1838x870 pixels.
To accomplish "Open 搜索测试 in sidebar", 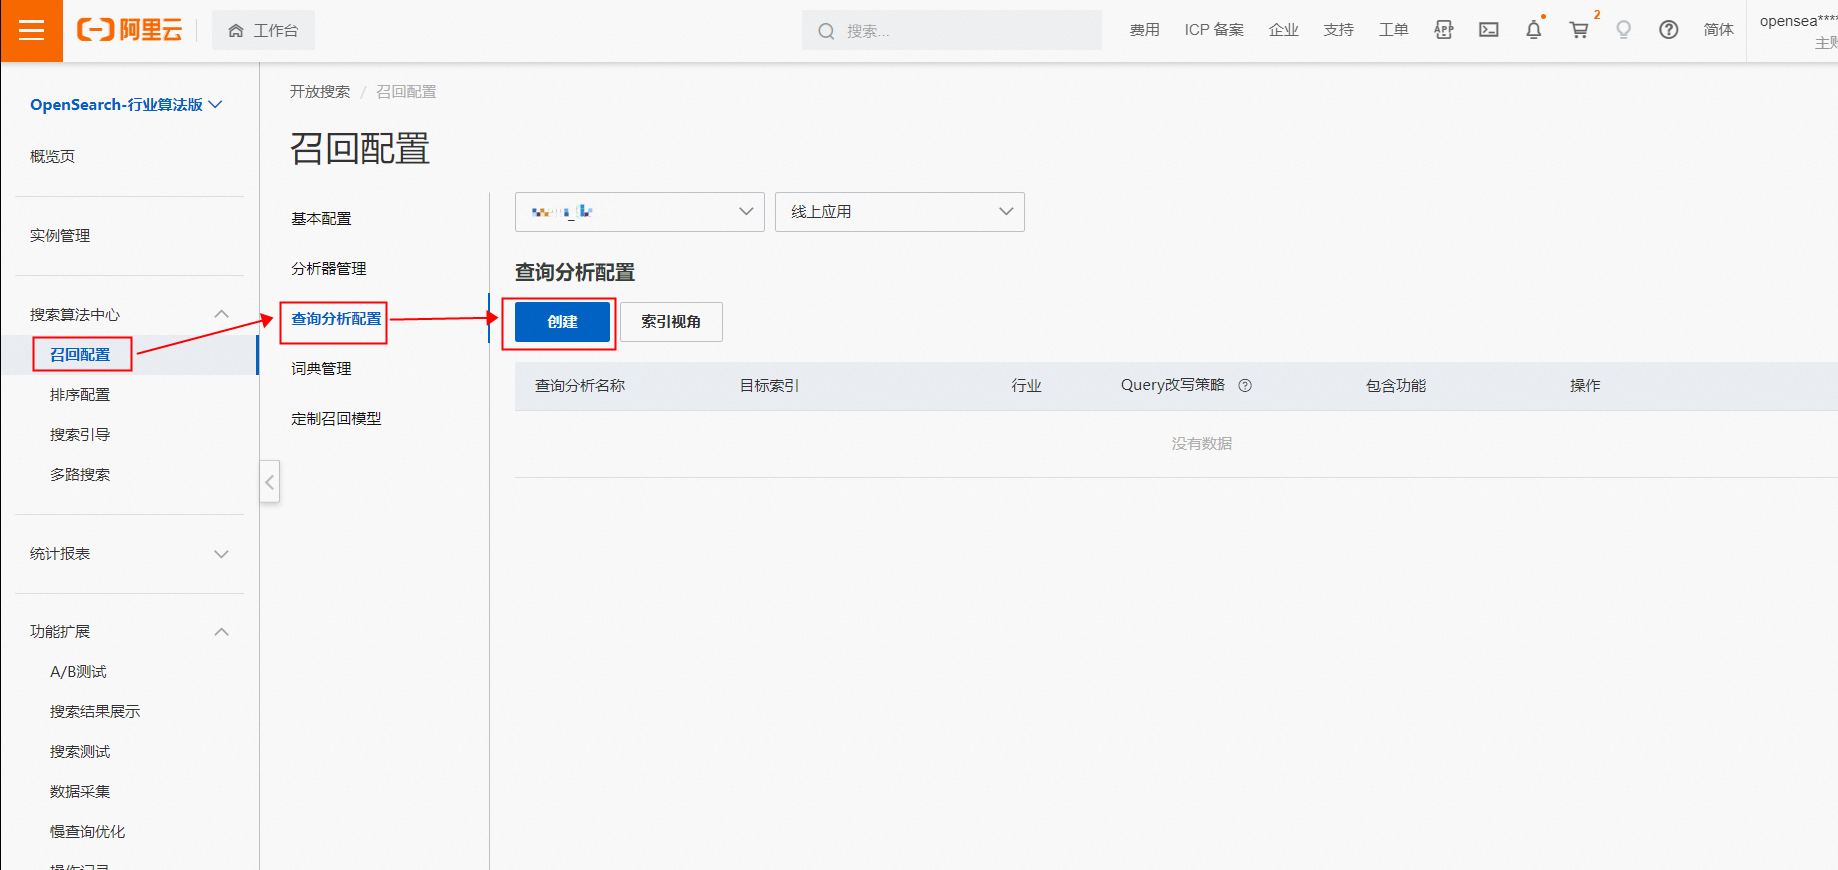I will click(80, 752).
